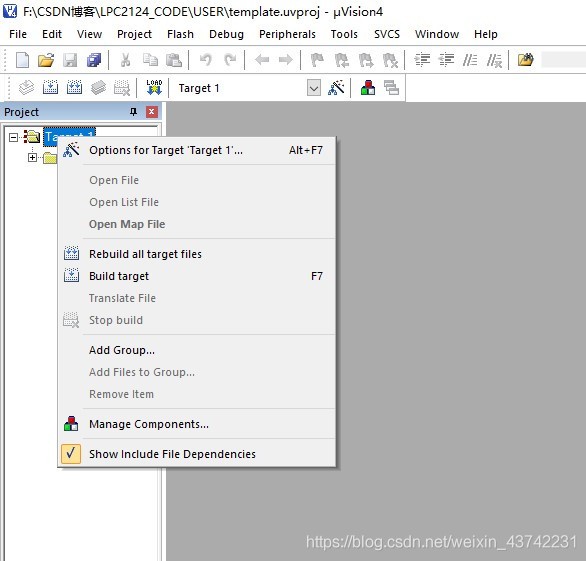The height and width of the screenshot is (561, 586).
Task: Navigate forwards with right arrow icon
Action: (286, 60)
